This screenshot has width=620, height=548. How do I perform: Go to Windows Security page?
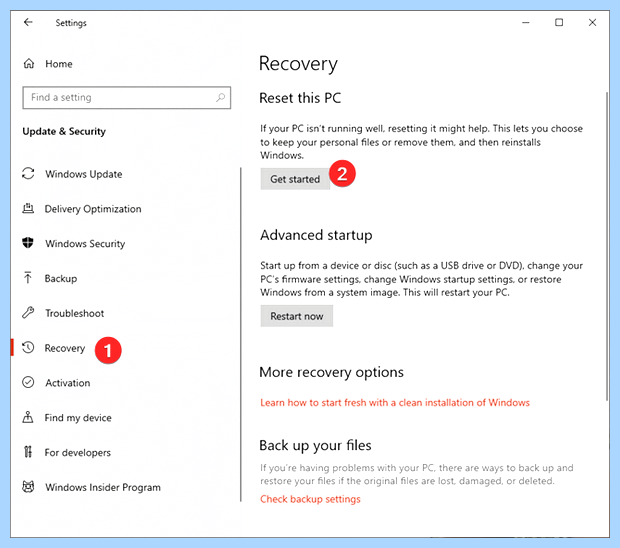(x=85, y=244)
